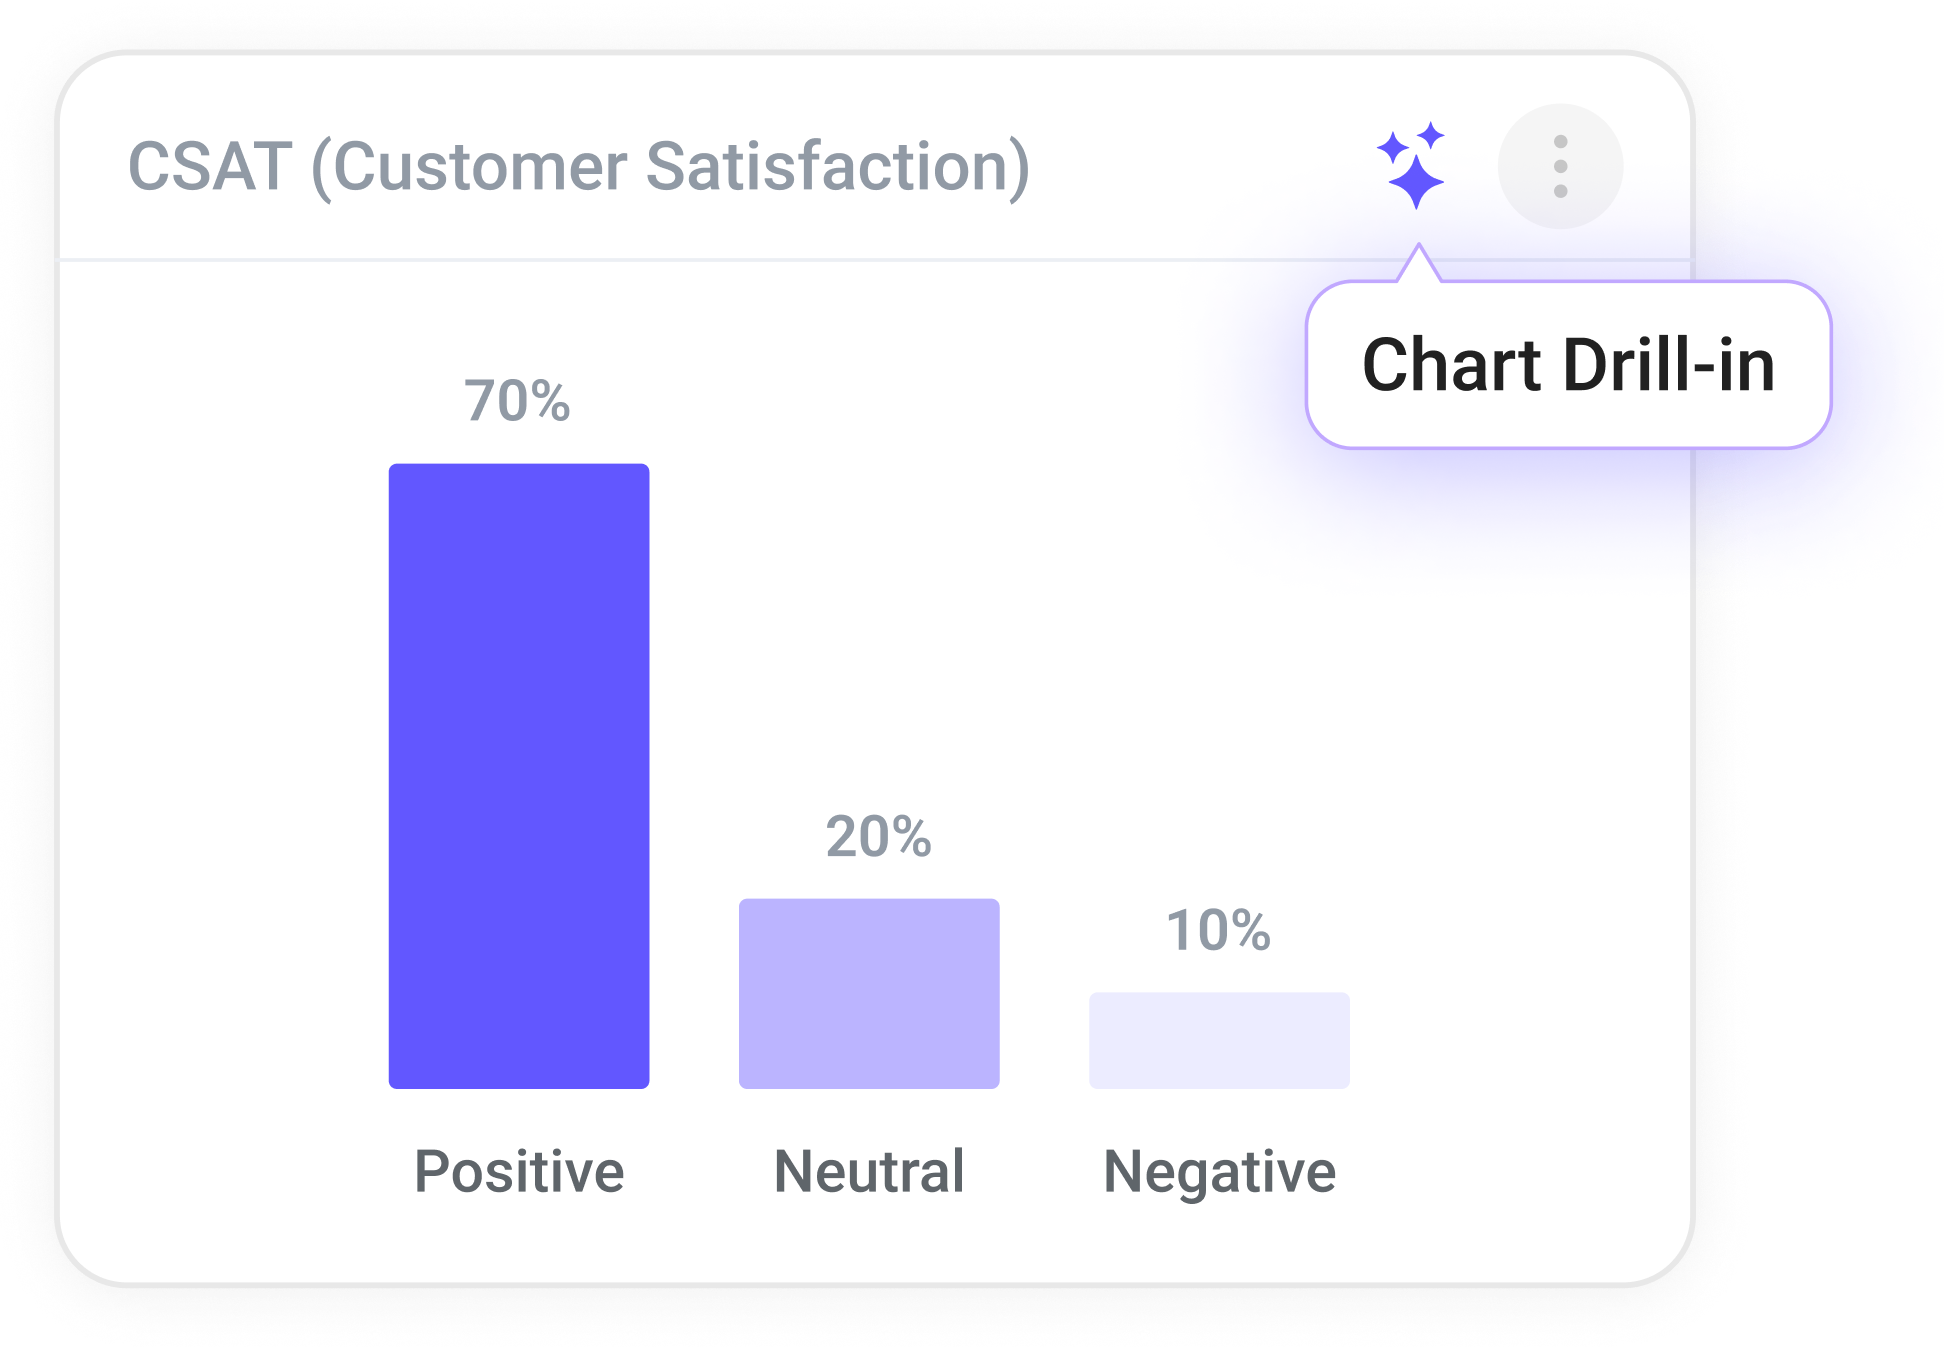1944x1347 pixels.
Task: Click the 70% value label
Action: tap(517, 401)
